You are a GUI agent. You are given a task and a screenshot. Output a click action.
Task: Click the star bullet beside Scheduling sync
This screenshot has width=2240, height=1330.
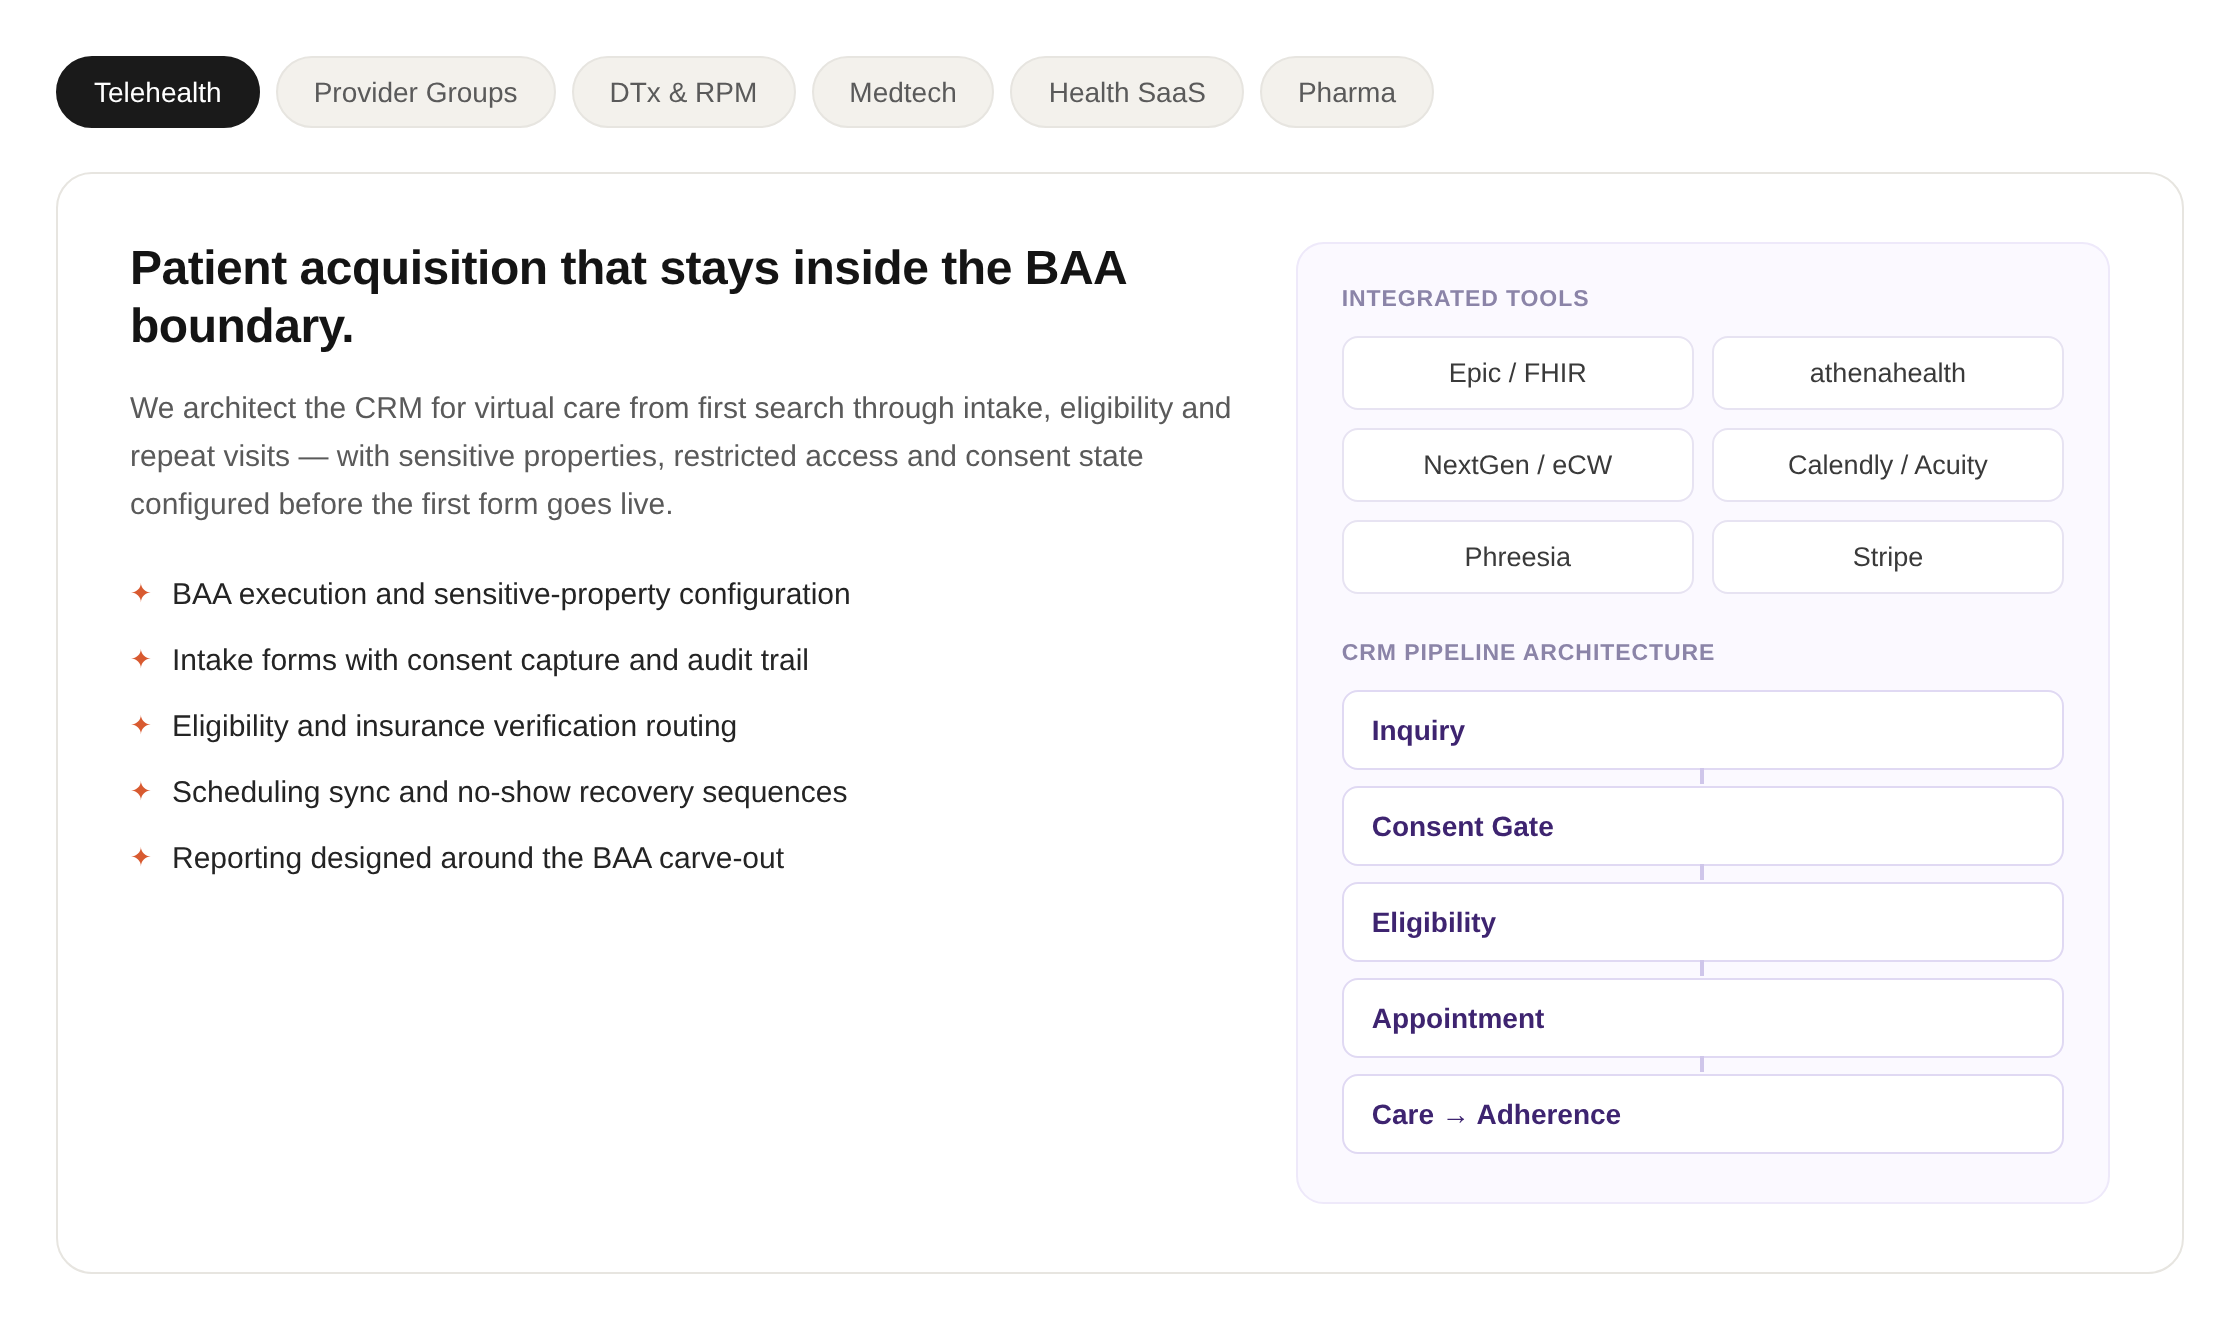coord(141,791)
